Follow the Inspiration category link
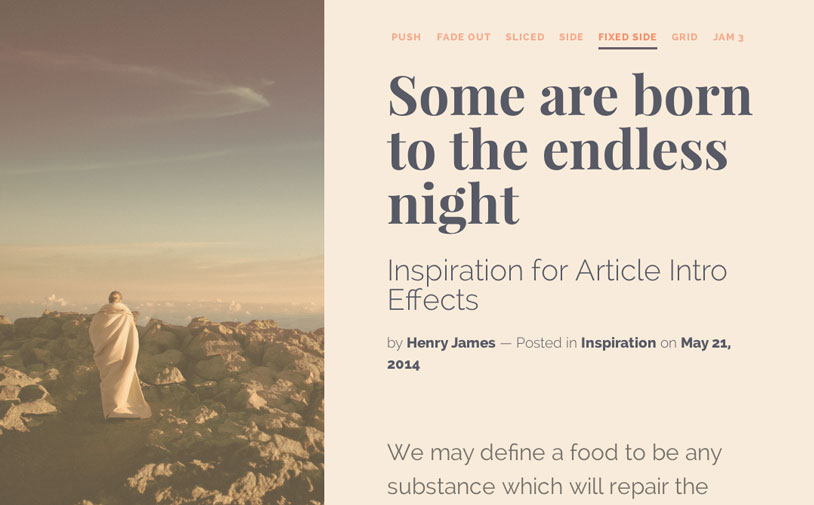The height and width of the screenshot is (505, 814). click(x=618, y=343)
